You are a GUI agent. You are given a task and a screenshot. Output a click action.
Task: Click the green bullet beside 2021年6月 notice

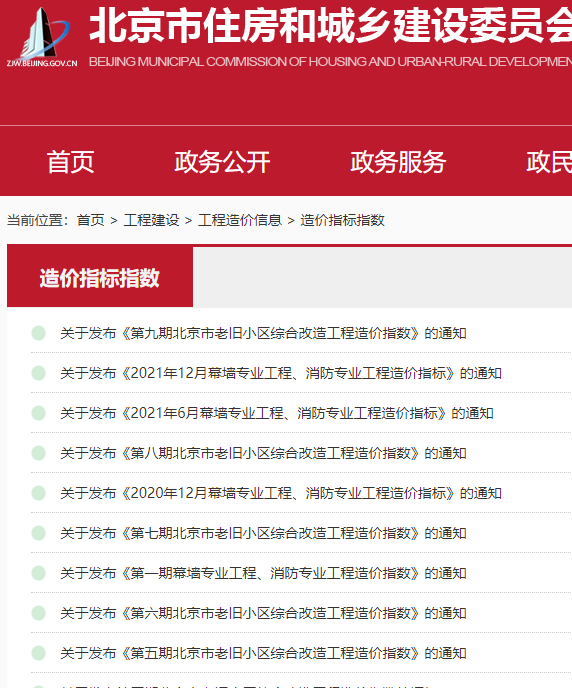pyautogui.click(x=39, y=413)
